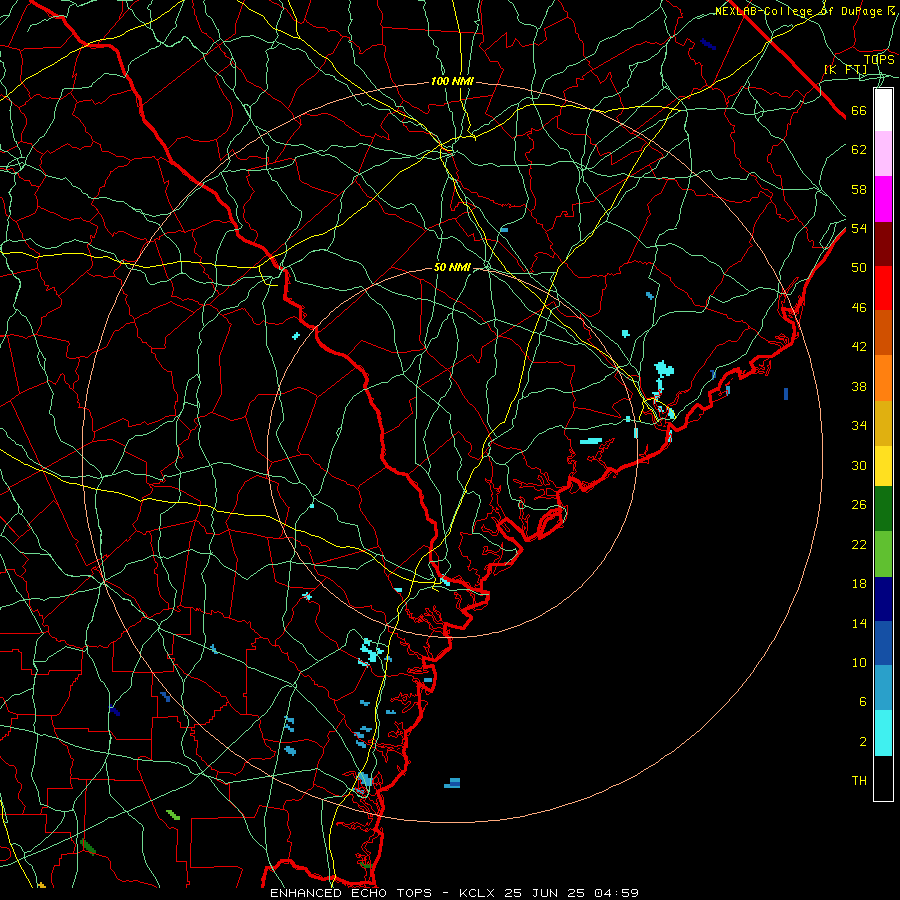Click the light orange legend swatch

point(883,378)
